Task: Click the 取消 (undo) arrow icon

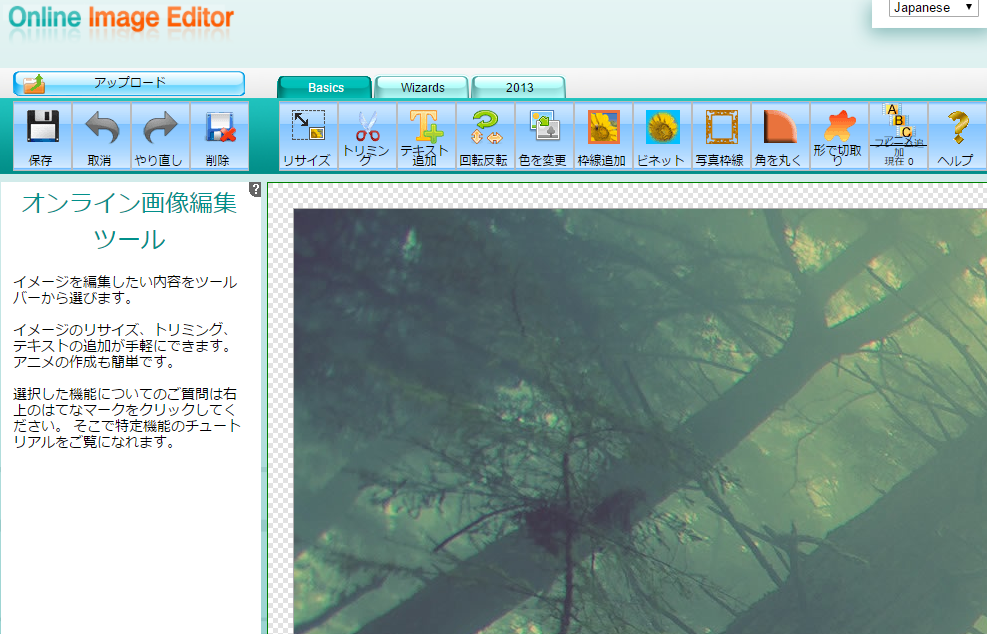Action: click(x=101, y=127)
